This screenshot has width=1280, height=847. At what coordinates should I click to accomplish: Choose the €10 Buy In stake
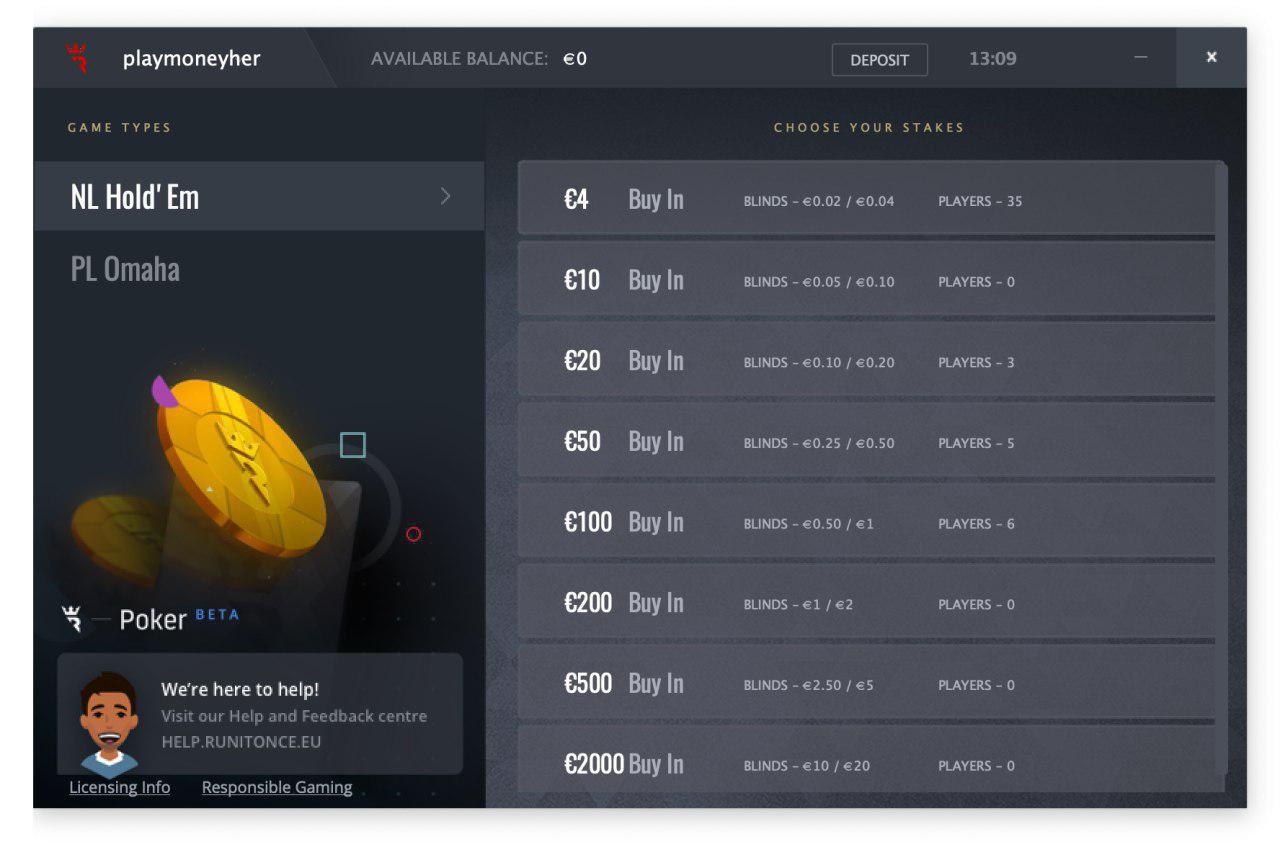[867, 280]
